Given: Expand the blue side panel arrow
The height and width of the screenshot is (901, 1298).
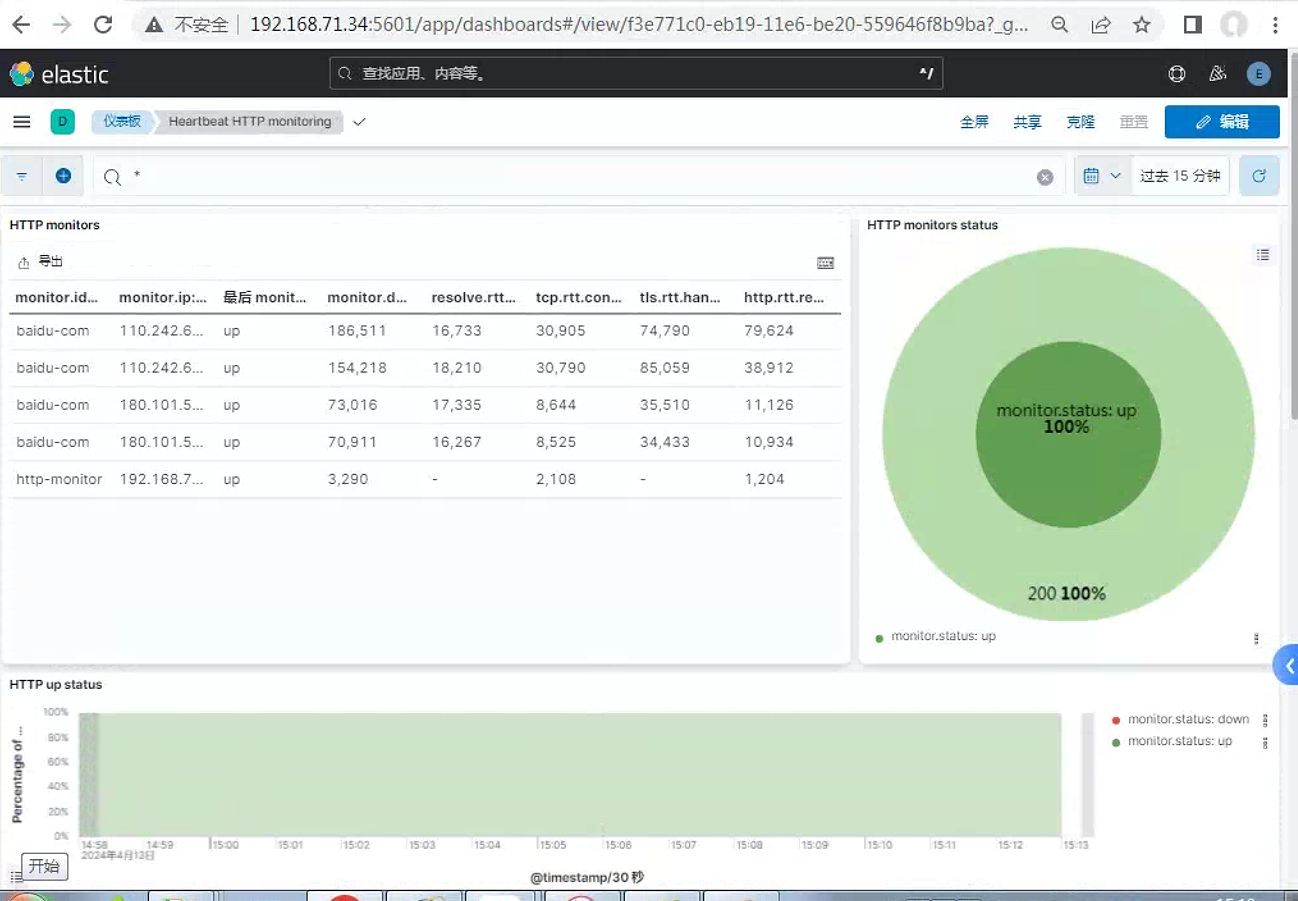Looking at the screenshot, I should point(1287,666).
